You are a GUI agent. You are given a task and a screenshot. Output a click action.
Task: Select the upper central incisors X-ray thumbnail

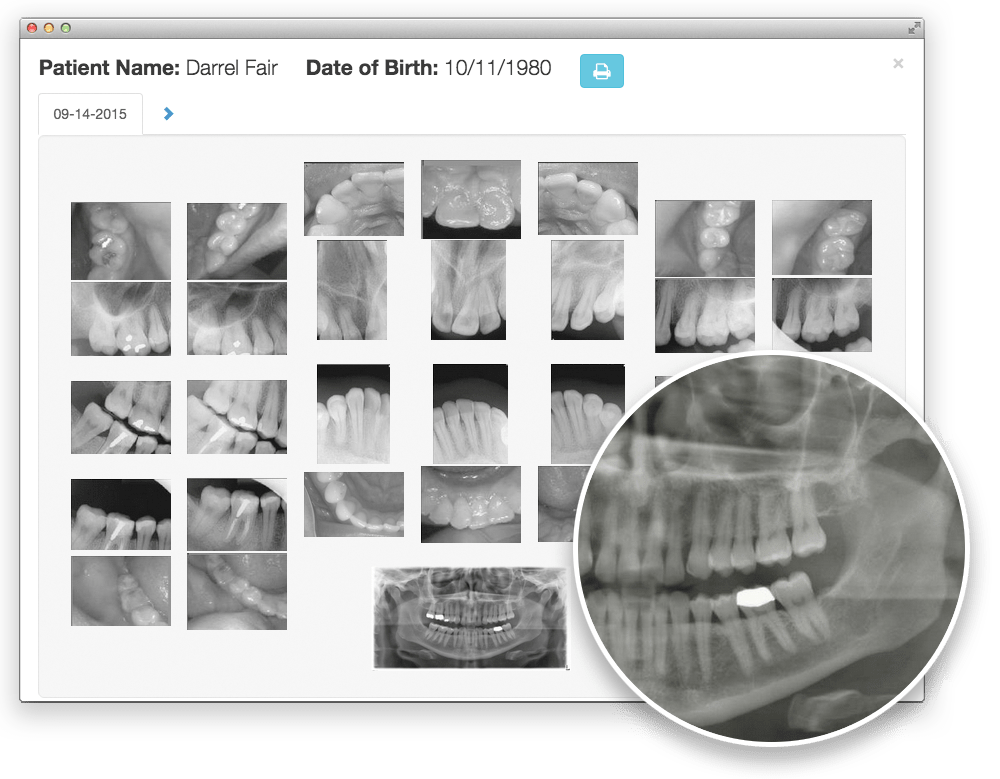(468, 290)
